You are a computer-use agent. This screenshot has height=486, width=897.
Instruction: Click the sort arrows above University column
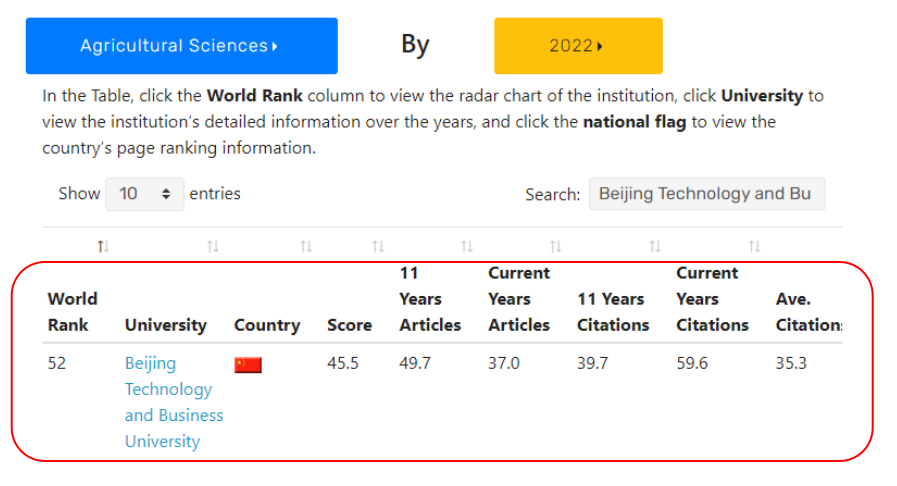point(212,246)
